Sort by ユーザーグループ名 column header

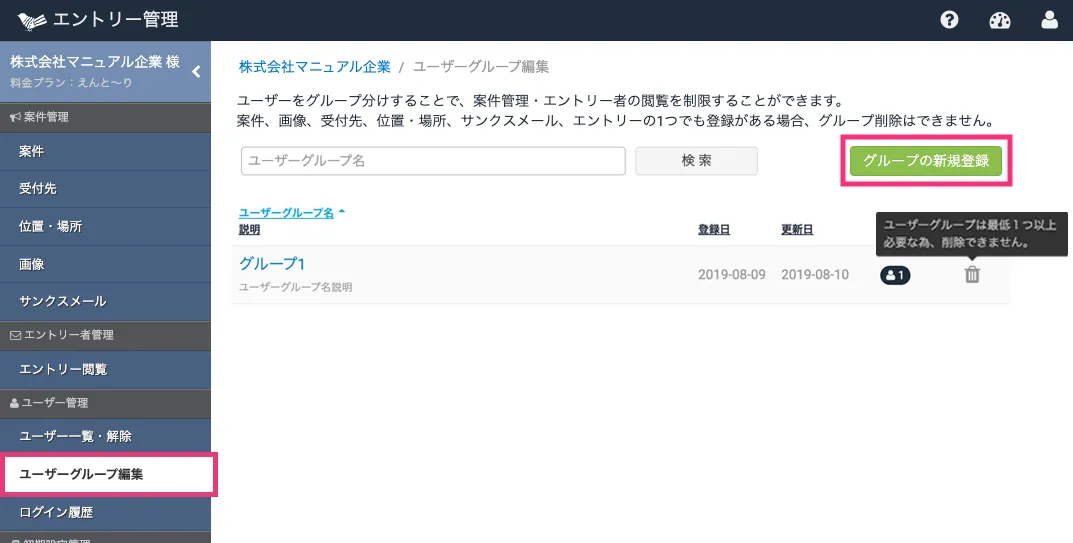point(286,213)
